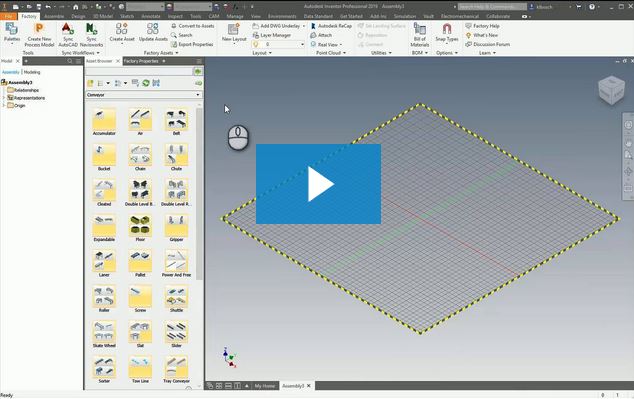Image resolution: width=634 pixels, height=399 pixels.
Task: Play the video overlay
Action: click(319, 184)
